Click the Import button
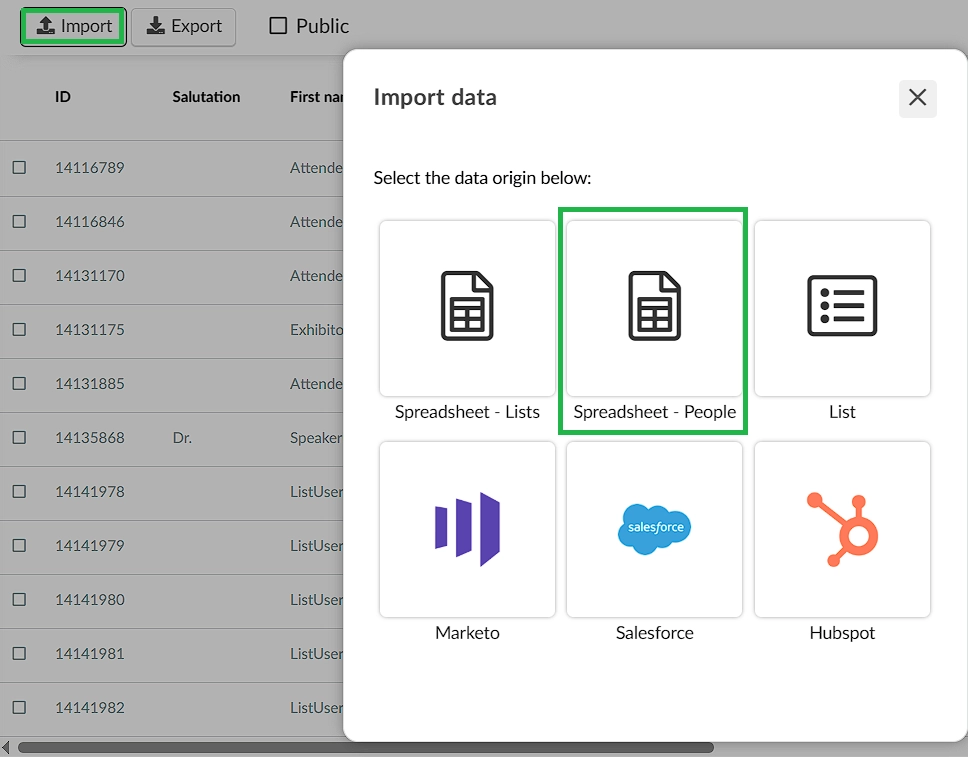968x757 pixels. [x=73, y=27]
